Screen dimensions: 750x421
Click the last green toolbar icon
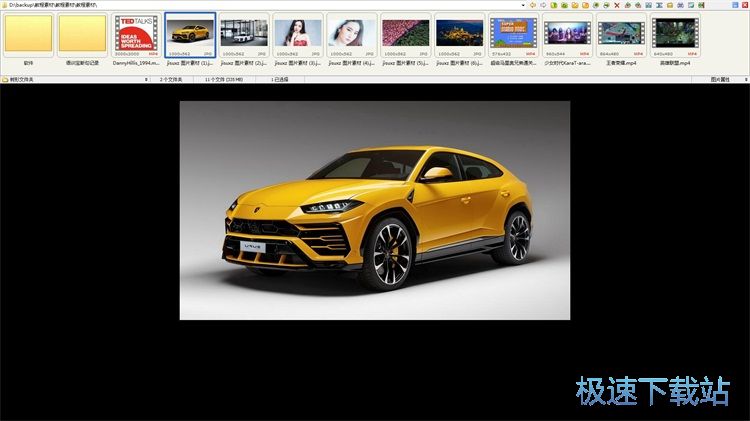point(701,5)
